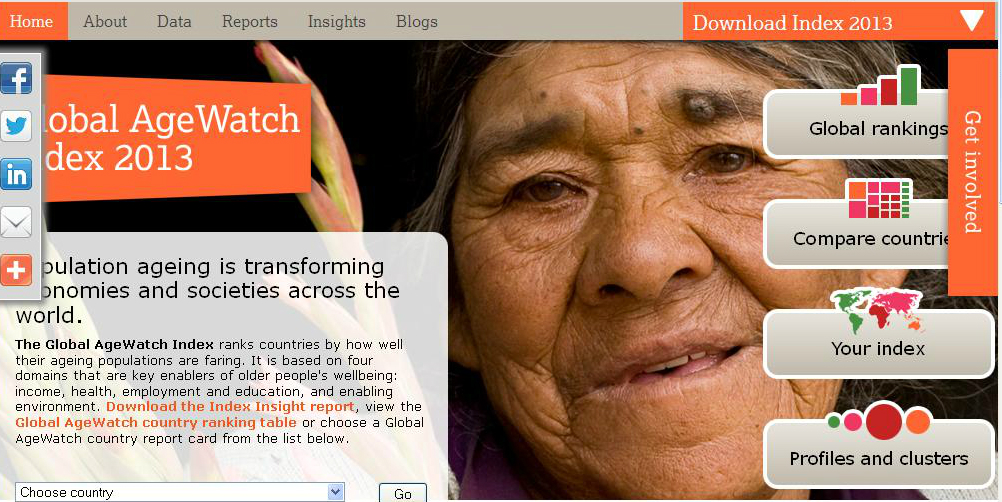Open more sharing options with the orange plus

coord(16,270)
